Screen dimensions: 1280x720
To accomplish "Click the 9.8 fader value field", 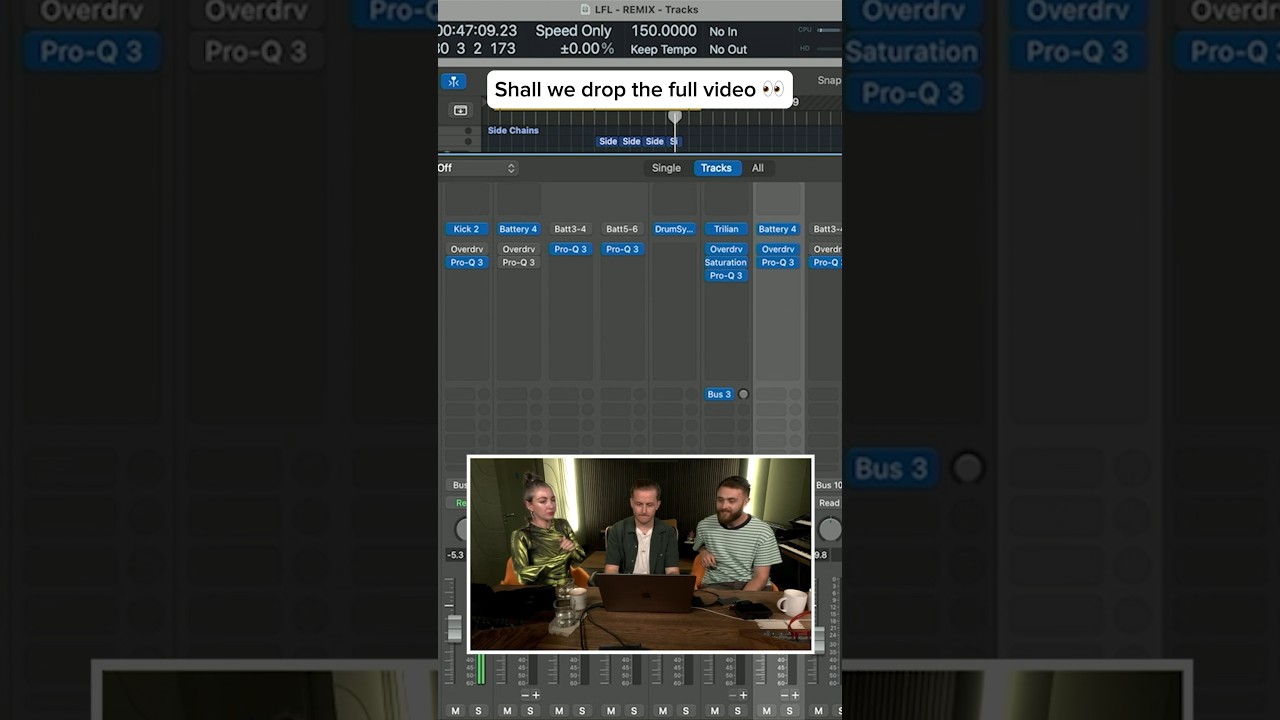I will (x=821, y=555).
